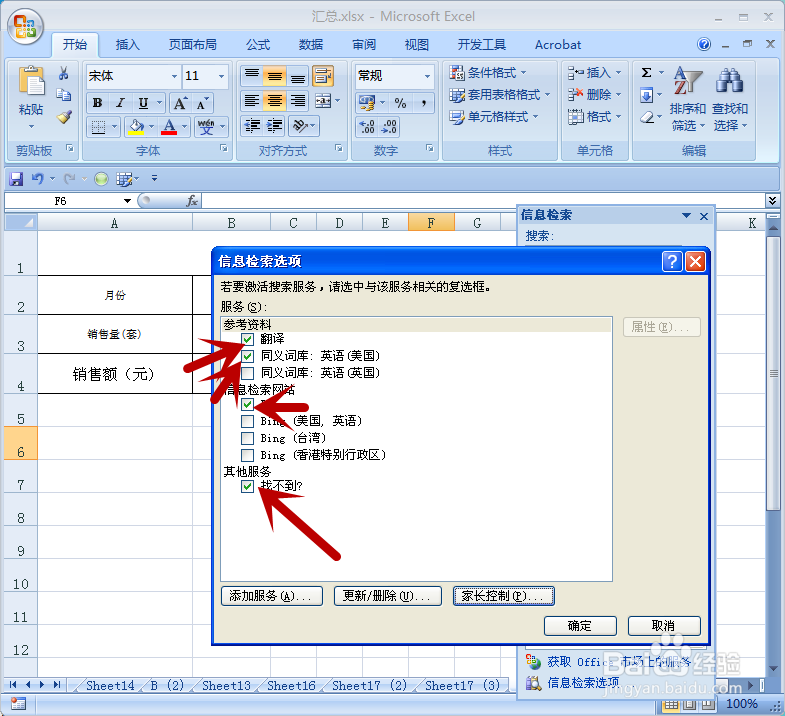The image size is (785, 716).
Task: Decrease font size with small A
Action: click(x=202, y=103)
